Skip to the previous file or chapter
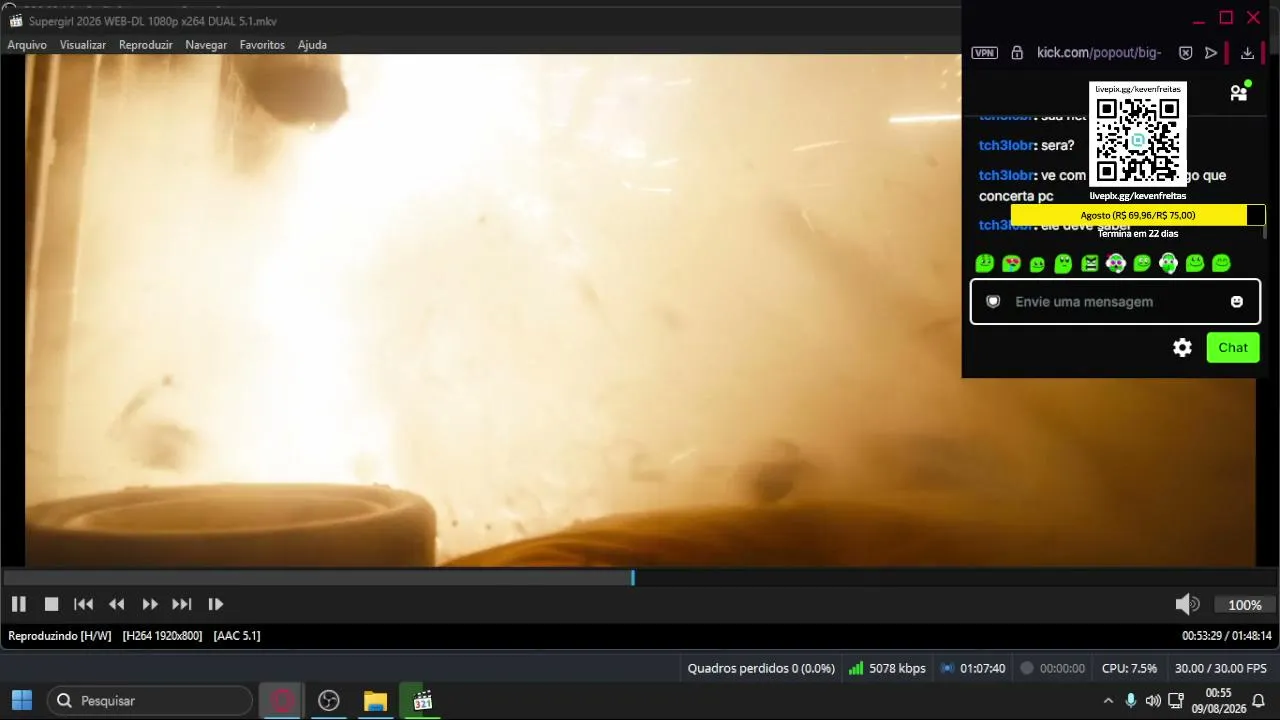Viewport: 1280px width, 720px height. tap(84, 604)
